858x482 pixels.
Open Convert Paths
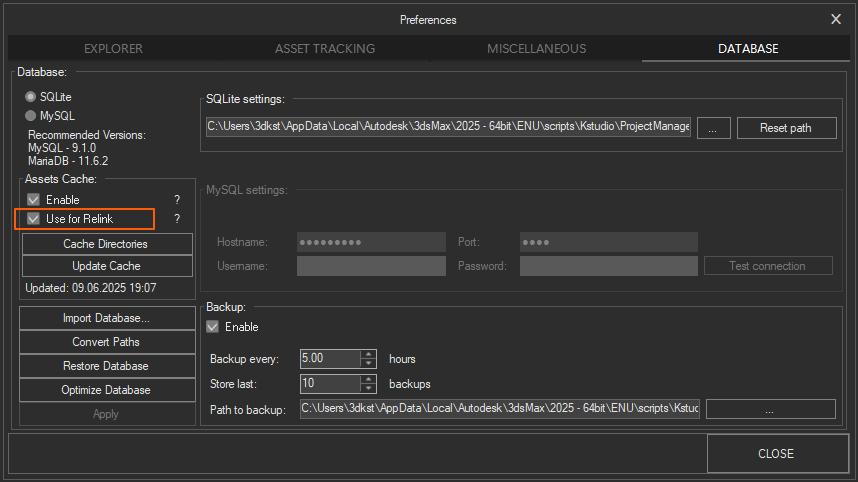(x=107, y=342)
